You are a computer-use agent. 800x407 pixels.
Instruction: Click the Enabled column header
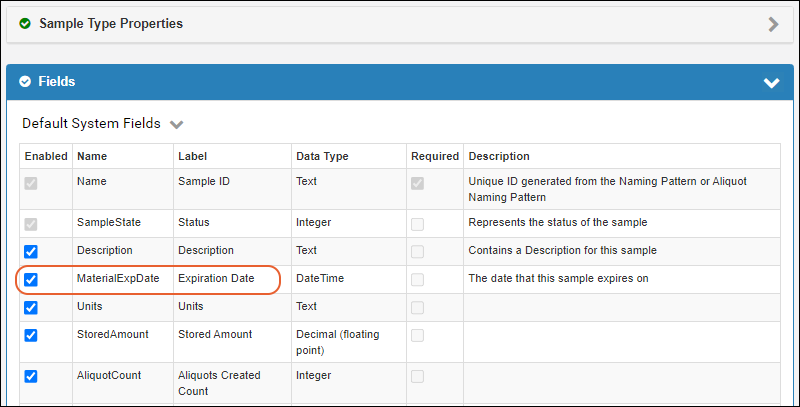pyautogui.click(x=46, y=157)
